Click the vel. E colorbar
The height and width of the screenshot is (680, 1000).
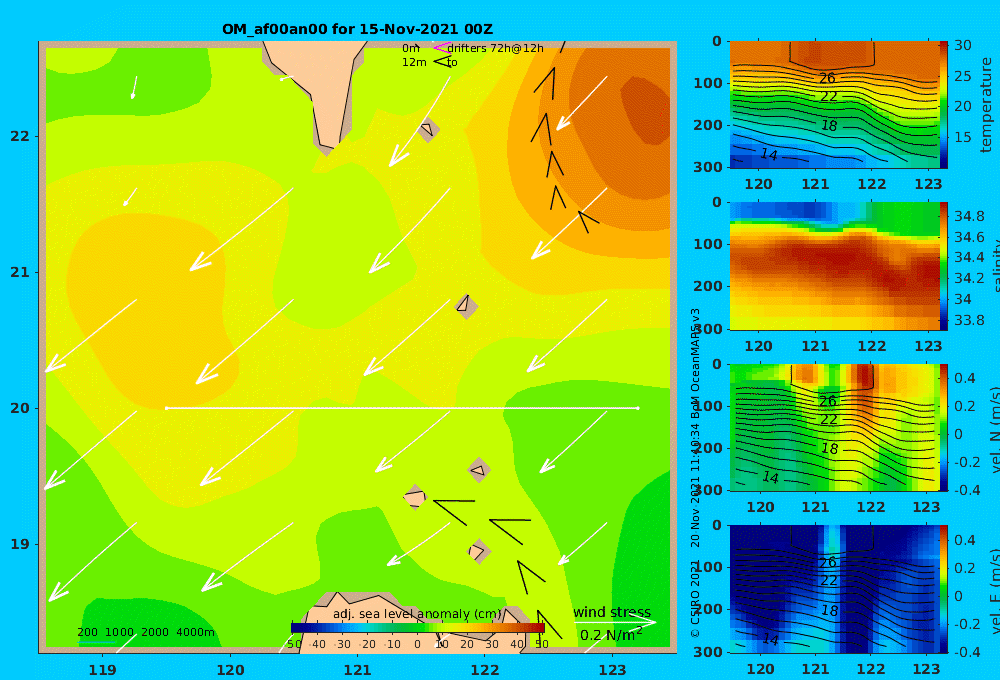944,589
